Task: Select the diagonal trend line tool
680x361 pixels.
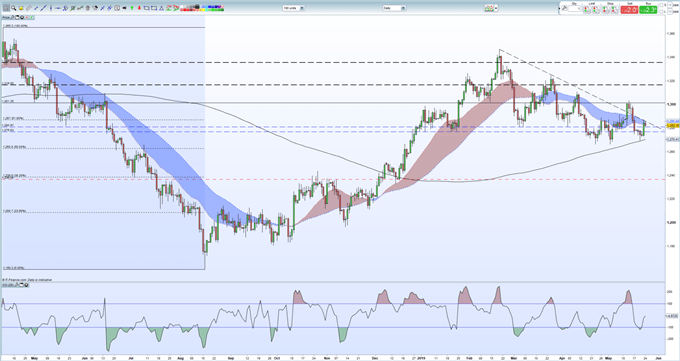Action: coord(43,8)
